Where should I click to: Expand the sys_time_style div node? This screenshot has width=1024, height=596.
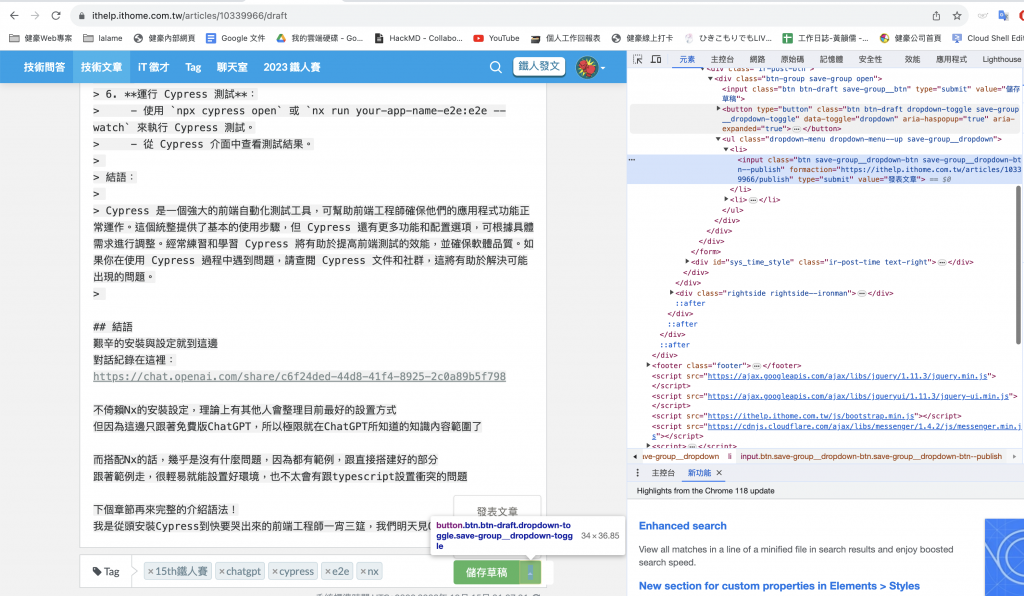[686, 262]
